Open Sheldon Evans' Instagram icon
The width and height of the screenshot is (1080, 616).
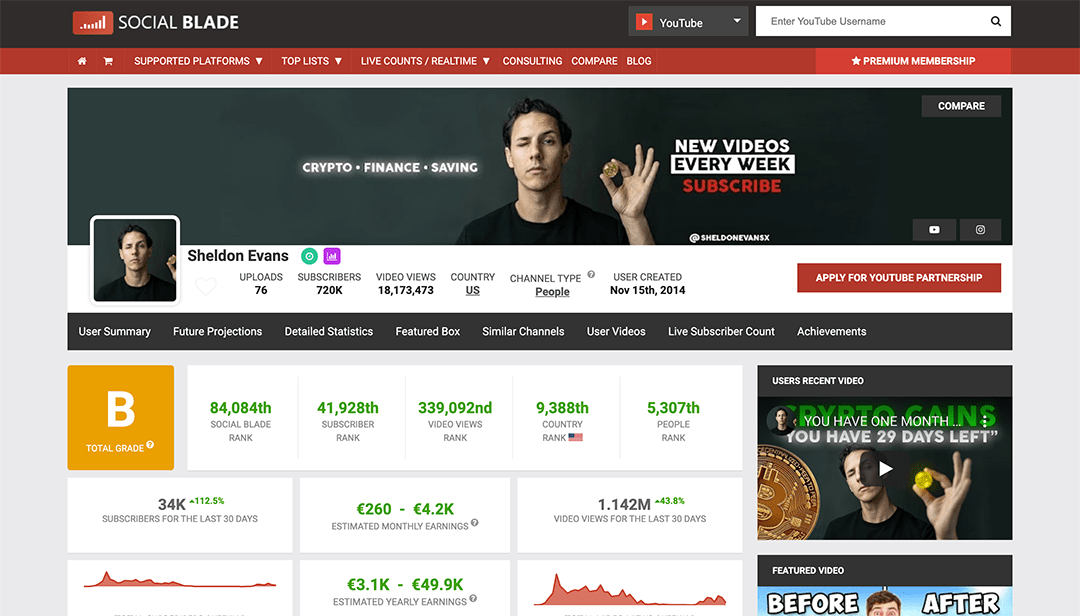point(980,229)
